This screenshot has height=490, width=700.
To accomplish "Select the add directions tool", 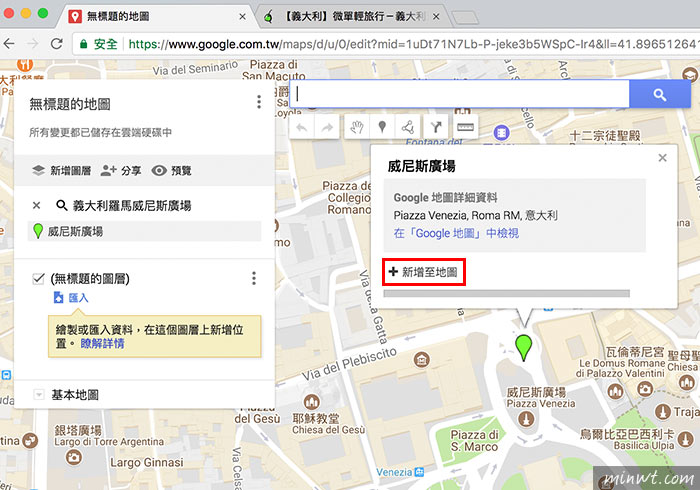I will [436, 128].
